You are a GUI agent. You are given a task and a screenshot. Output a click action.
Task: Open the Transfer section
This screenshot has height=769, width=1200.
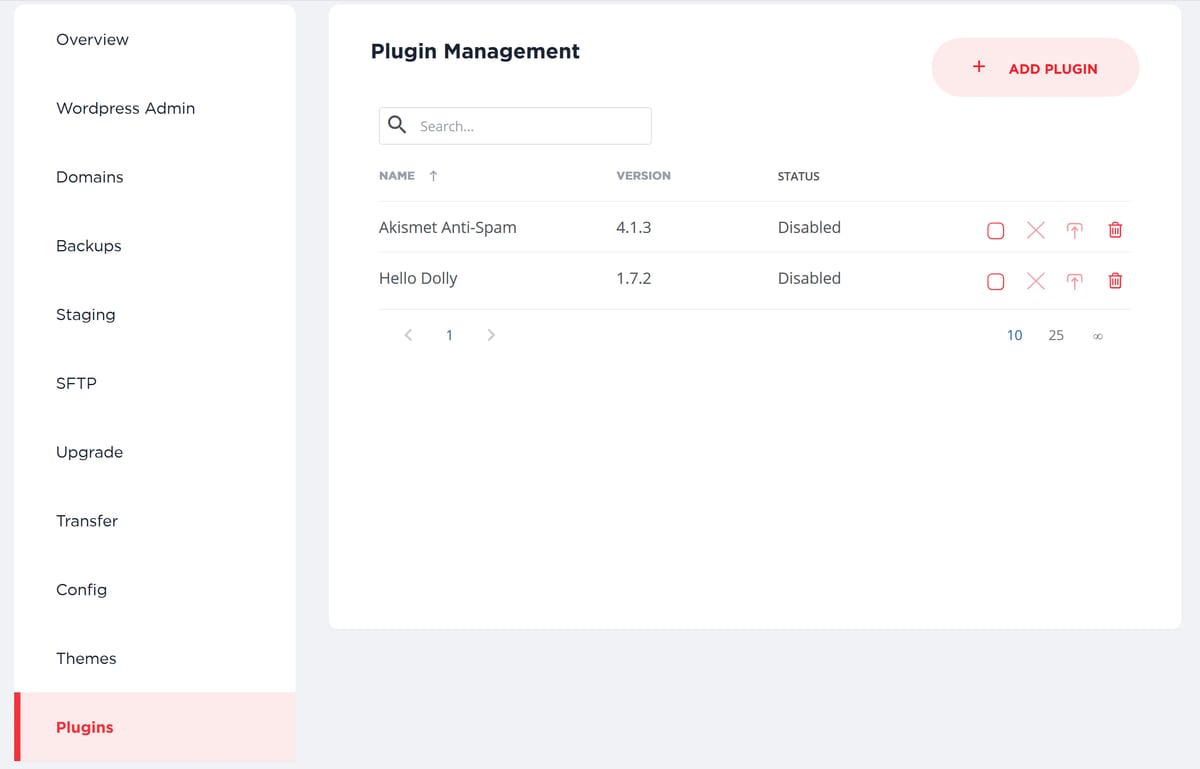(86, 521)
